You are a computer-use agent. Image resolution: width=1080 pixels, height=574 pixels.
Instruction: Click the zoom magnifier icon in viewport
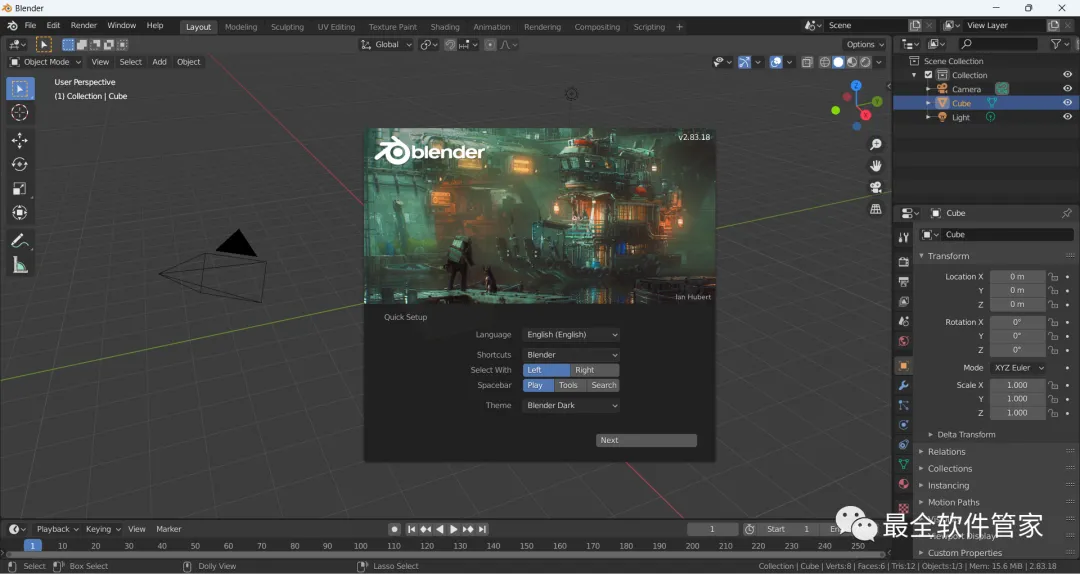pos(876,145)
